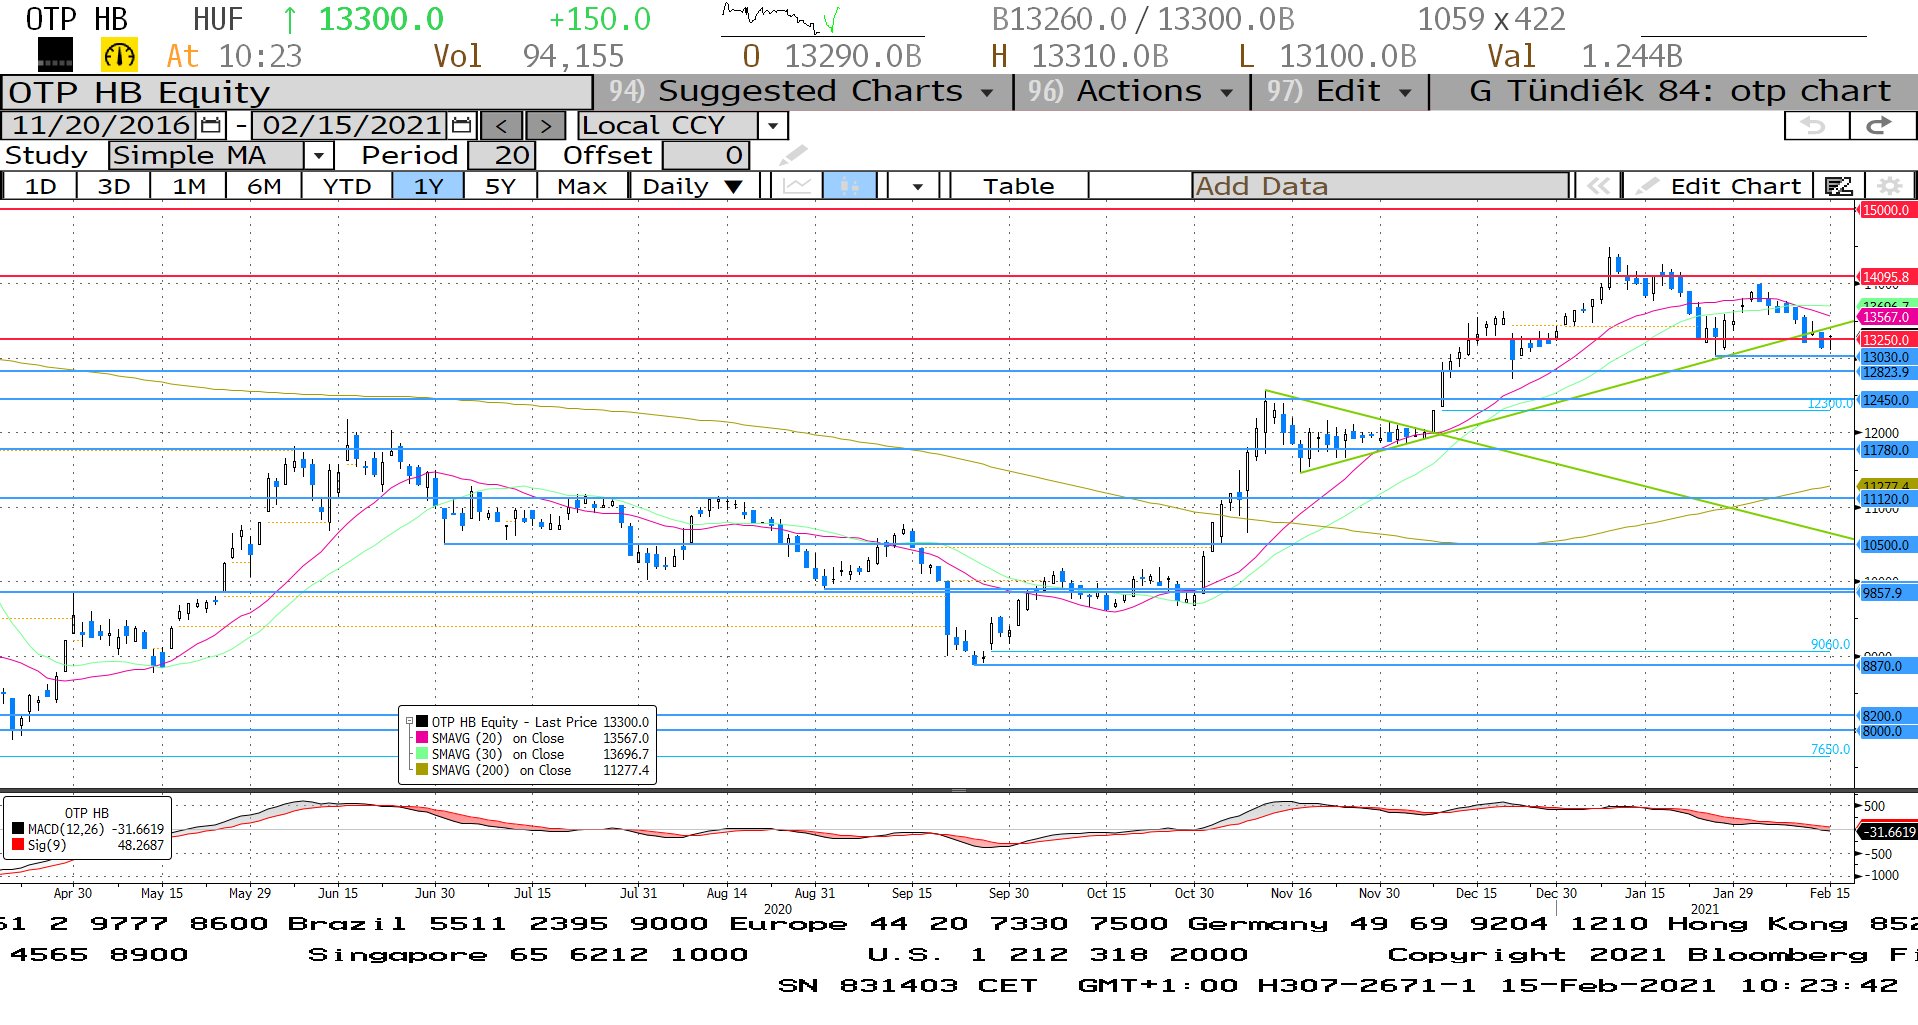This screenshot has width=1918, height=1025.
Task: Select the 1M time range
Action: (189, 186)
